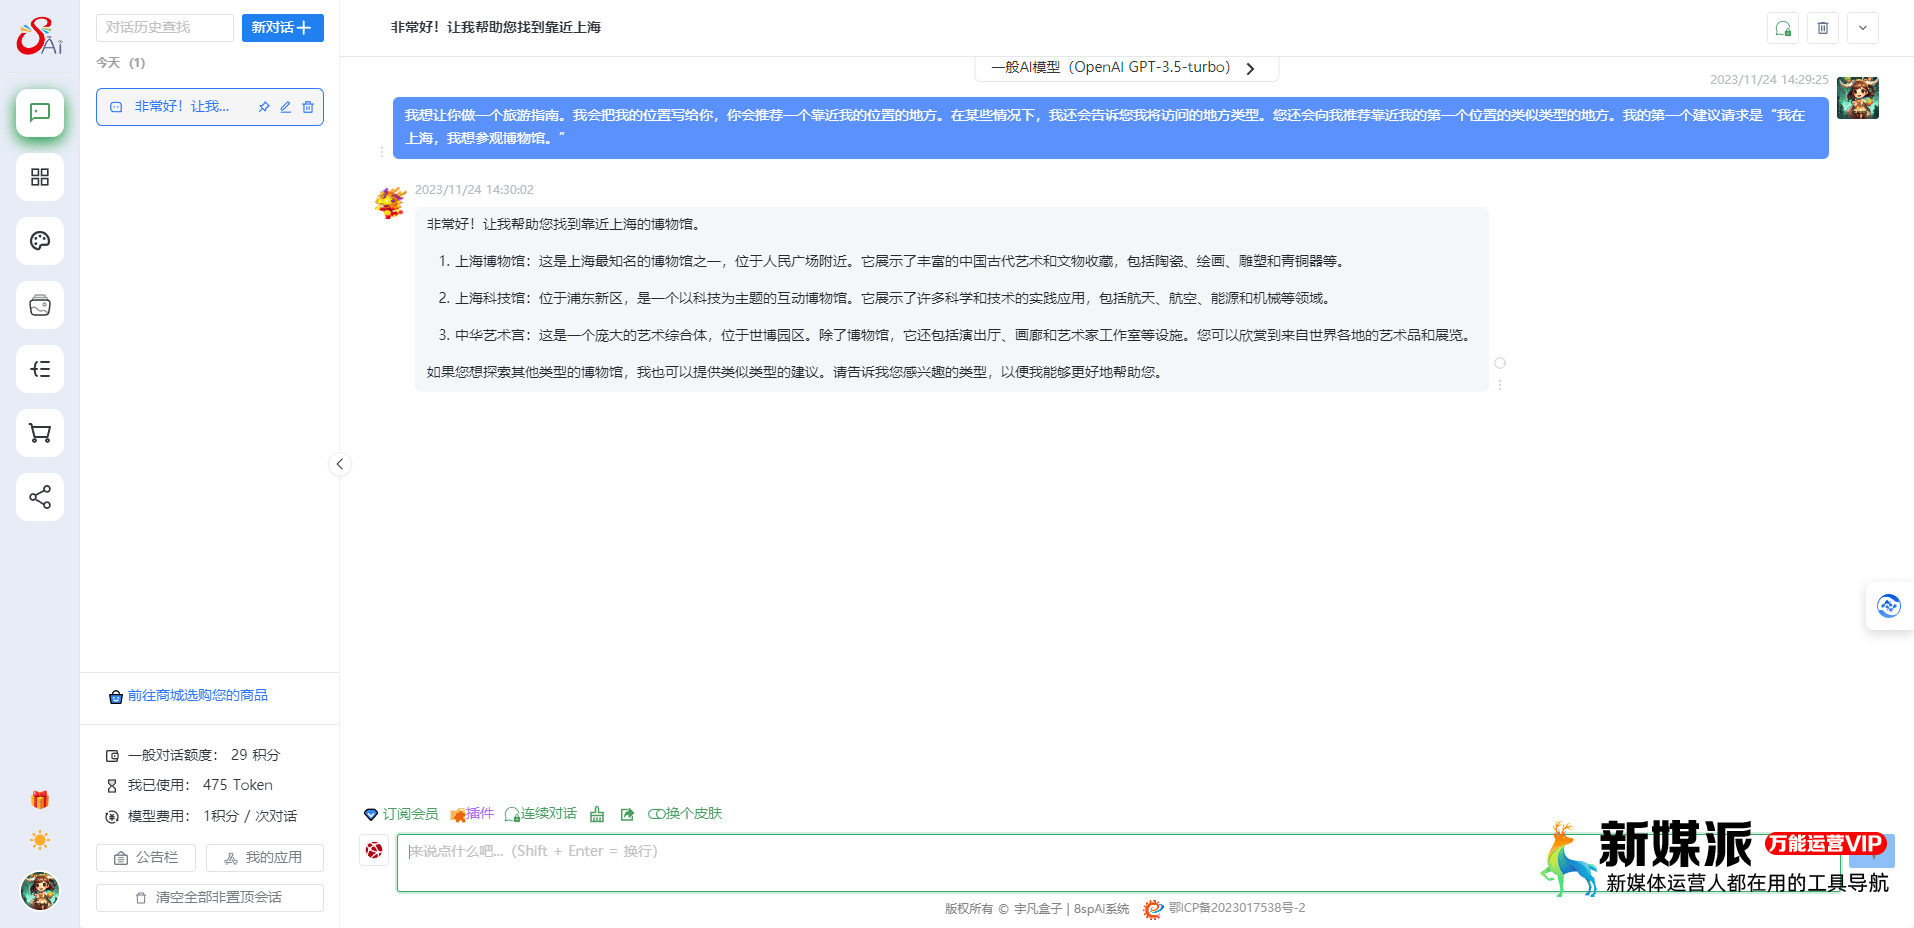This screenshot has width=1914, height=928.
Task: Open the shopping cart icon in sidebar
Action: click(39, 433)
